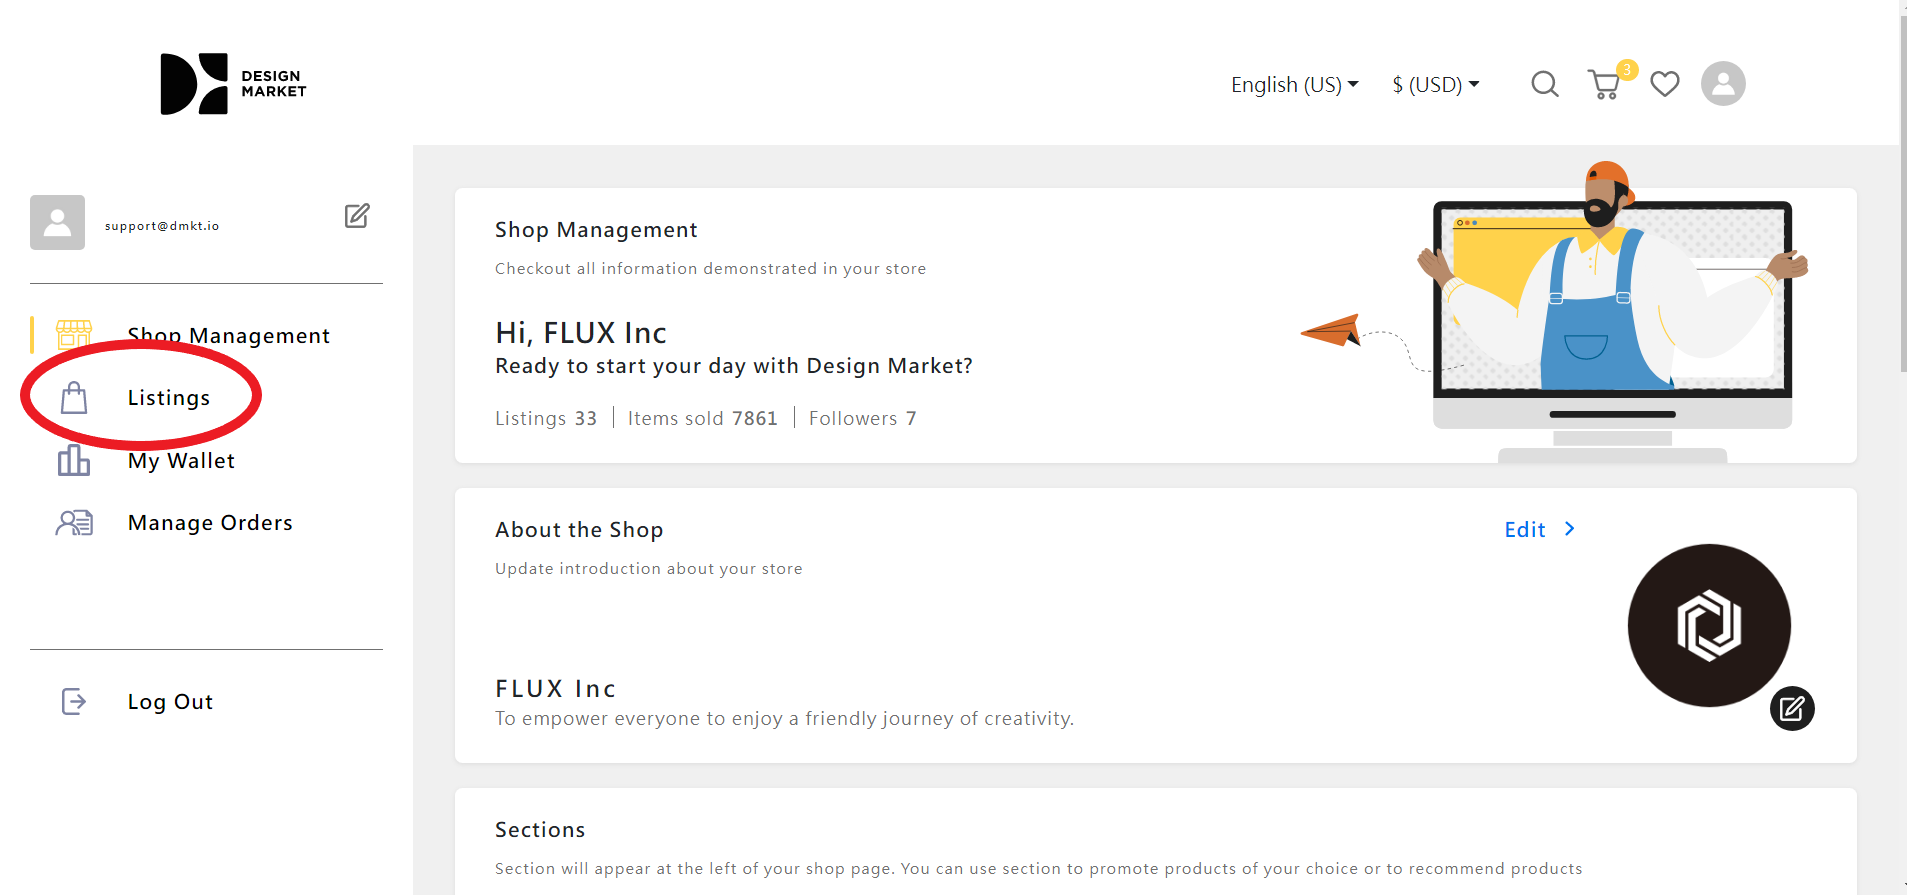1907x895 pixels.
Task: Click the Log Out link
Action: tap(170, 702)
